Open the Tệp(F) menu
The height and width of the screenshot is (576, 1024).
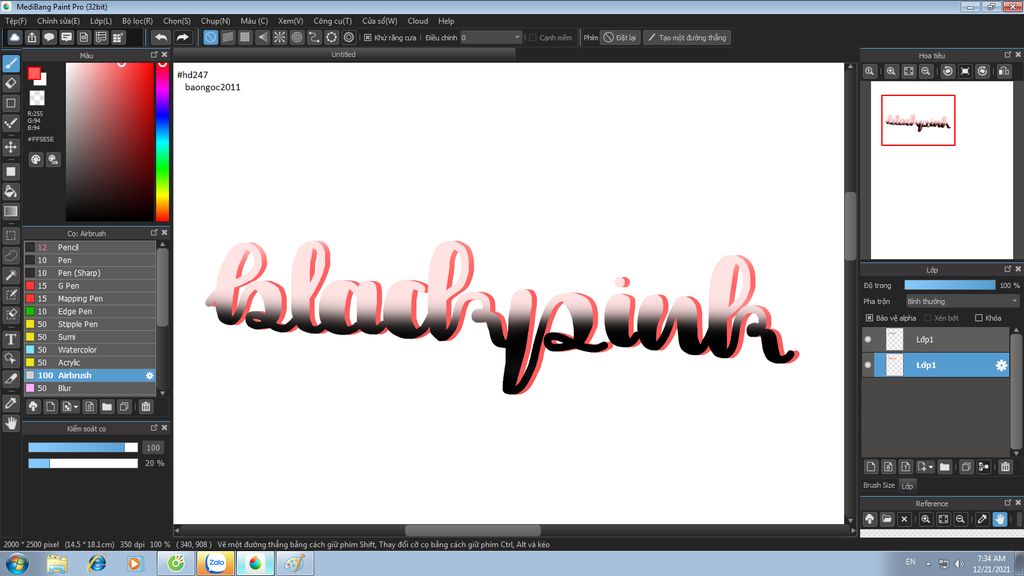tap(16, 21)
